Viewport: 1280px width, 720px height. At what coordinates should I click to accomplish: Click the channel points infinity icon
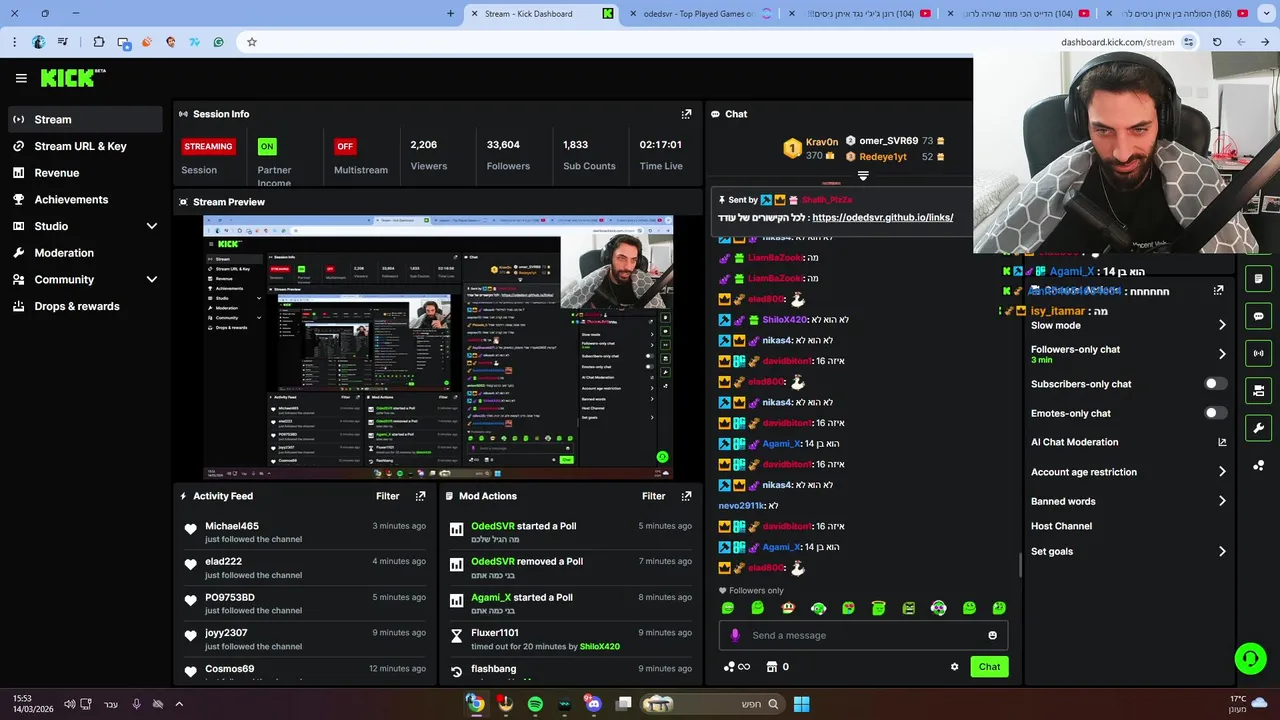click(x=737, y=667)
